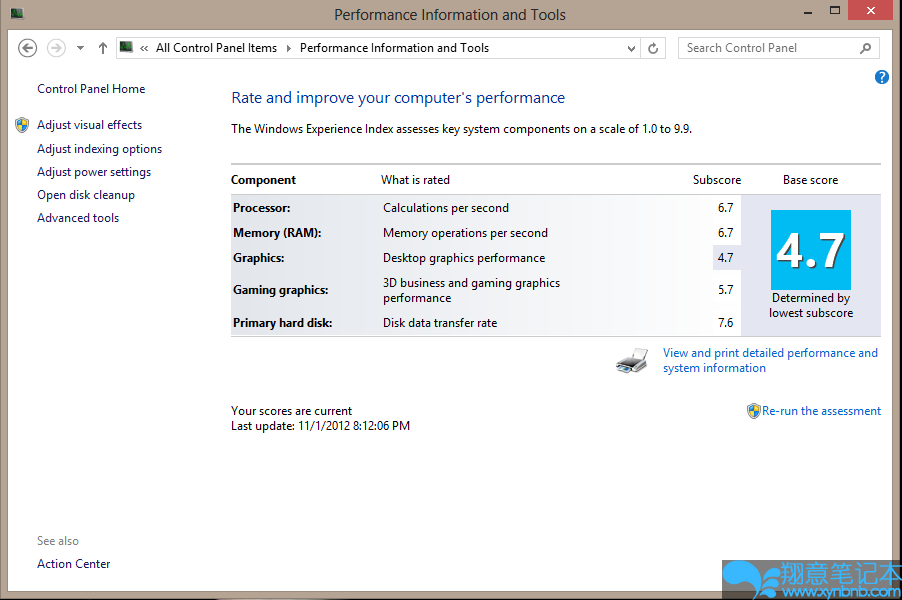Click Re-run the assessment link
The height and width of the screenshot is (600, 902).
click(821, 411)
